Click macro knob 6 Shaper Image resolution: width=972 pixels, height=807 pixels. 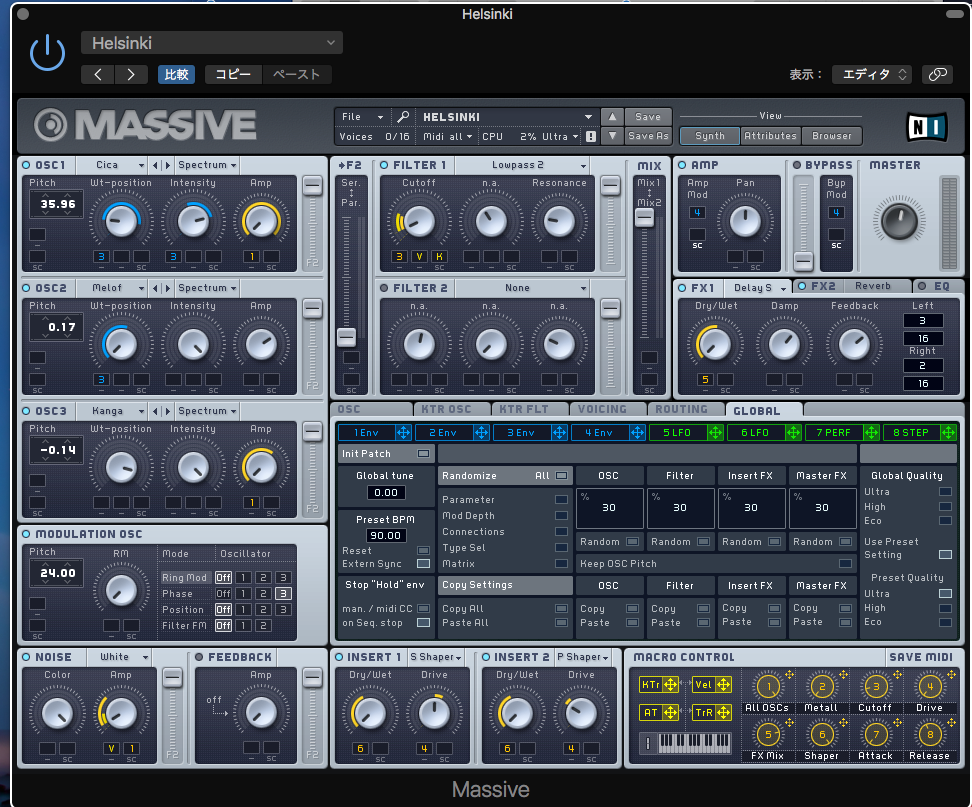tap(822, 734)
